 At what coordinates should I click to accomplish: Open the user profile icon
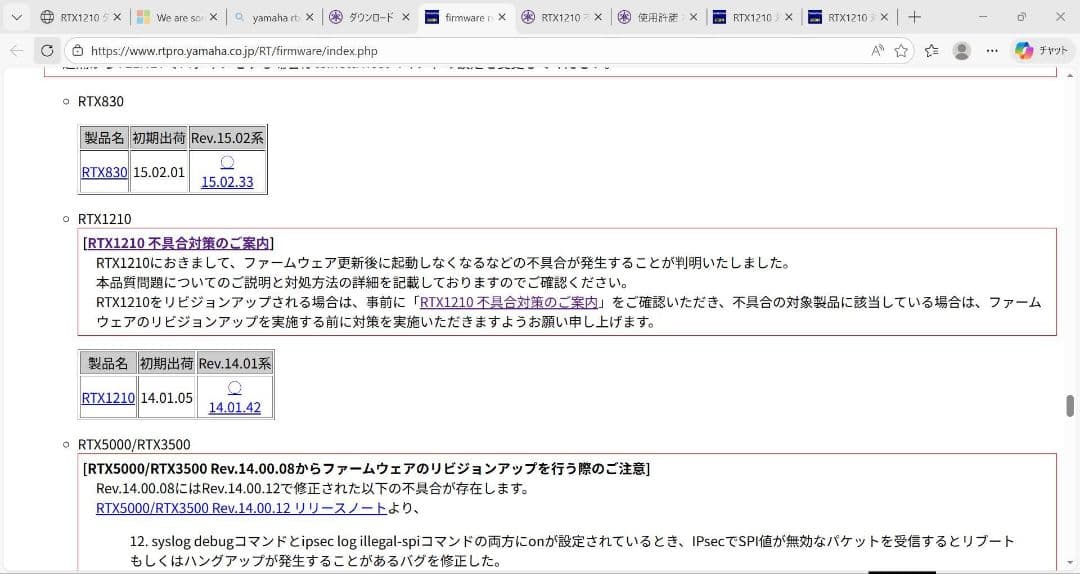pyautogui.click(x=962, y=50)
